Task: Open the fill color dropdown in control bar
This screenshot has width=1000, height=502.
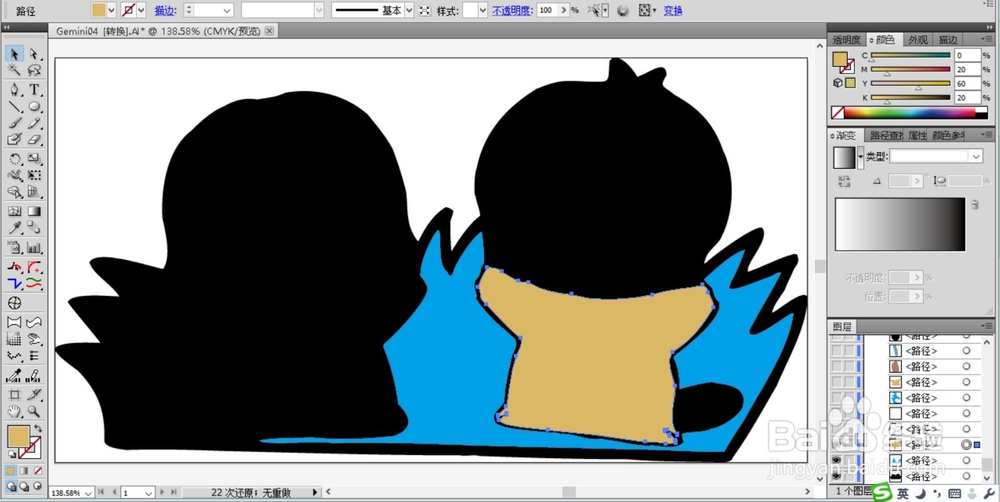Action: pos(111,10)
